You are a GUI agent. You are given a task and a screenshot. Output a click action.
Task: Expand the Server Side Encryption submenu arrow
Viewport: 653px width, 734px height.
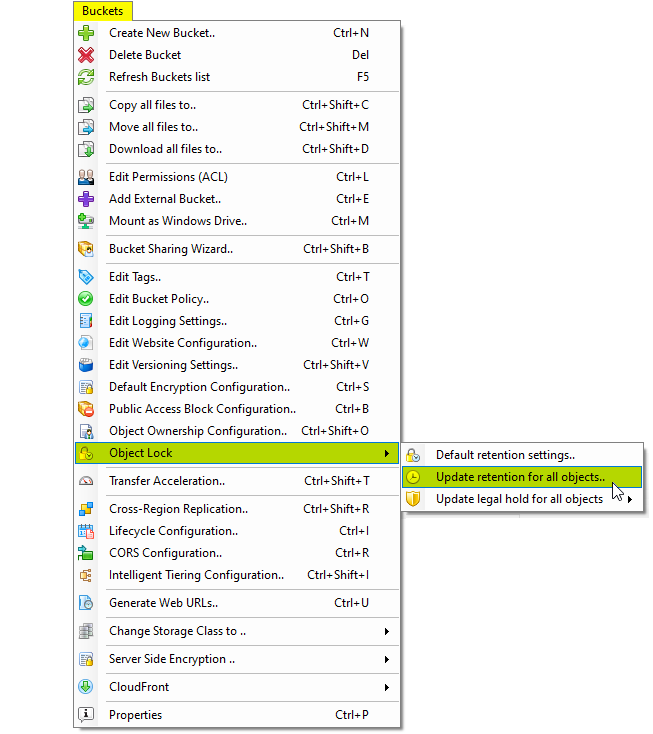[387, 660]
